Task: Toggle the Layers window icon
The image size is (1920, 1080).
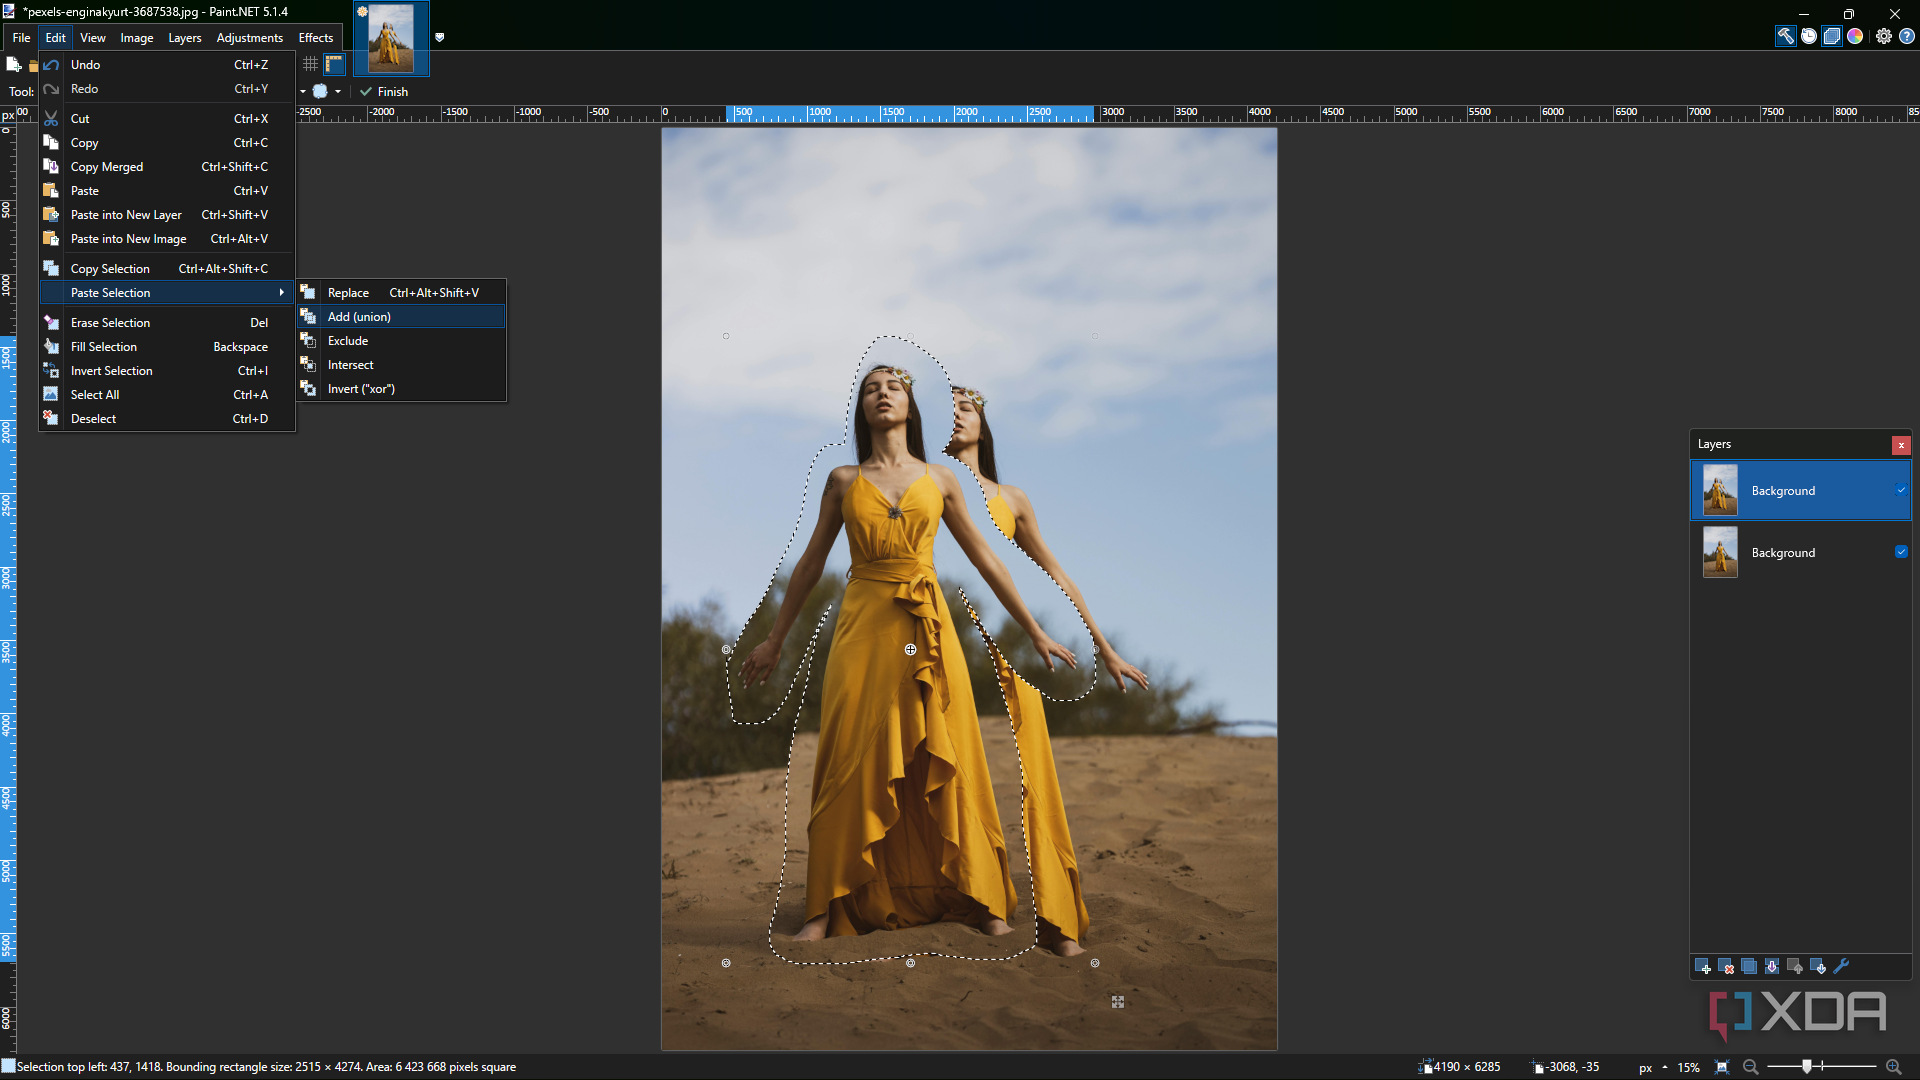Action: pyautogui.click(x=1832, y=36)
